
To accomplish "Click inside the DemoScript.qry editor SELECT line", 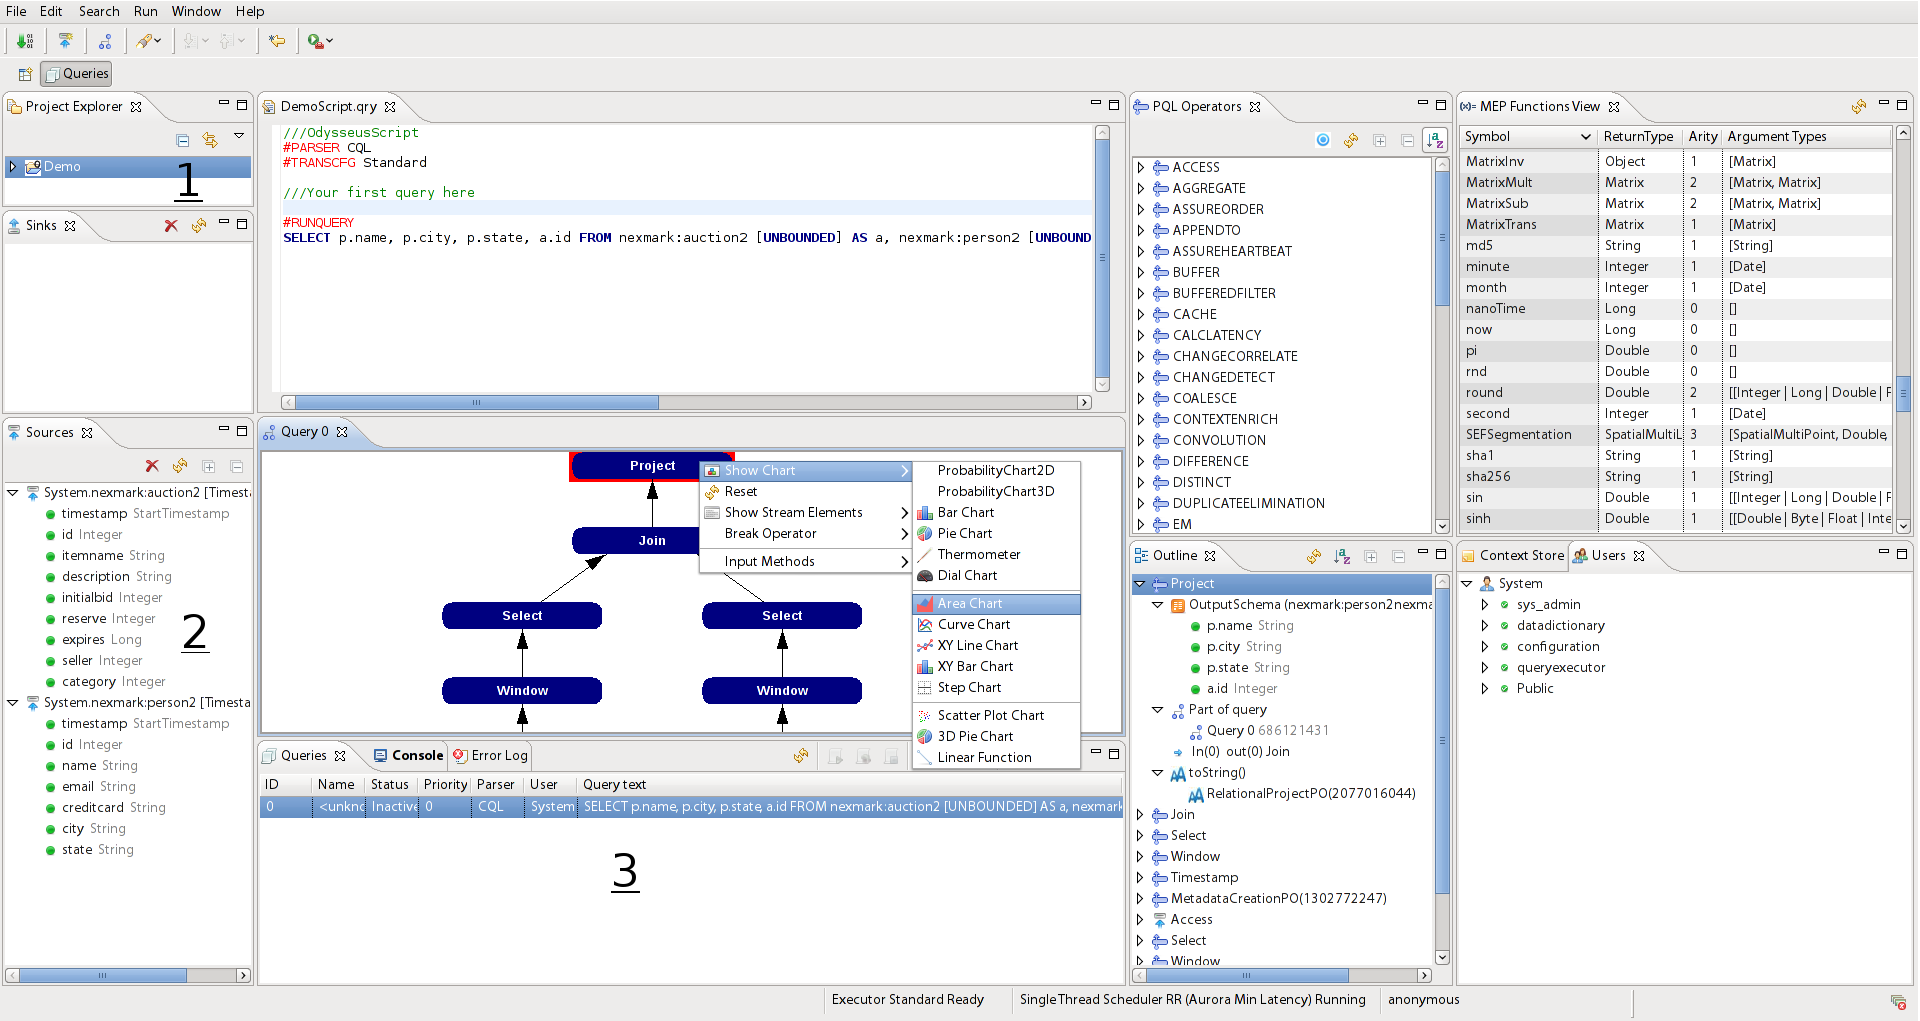I will click(x=687, y=238).
